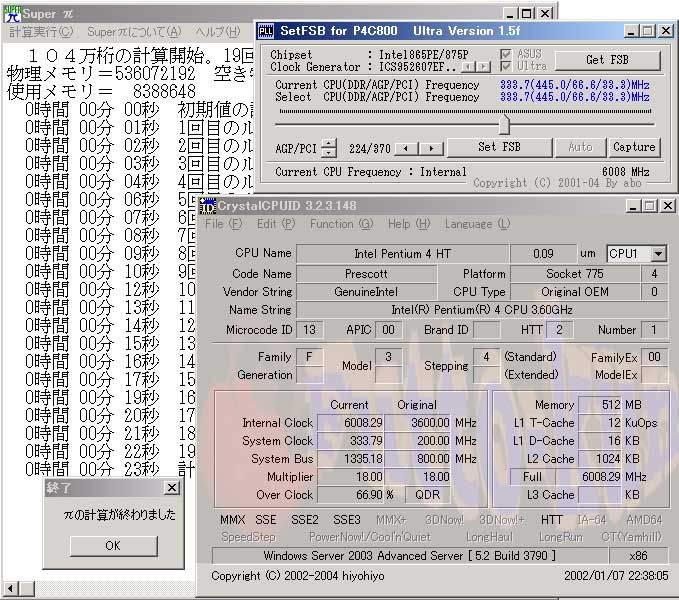Open 計算実行 menu in Super Pi
Screen dimensions: 679x600
click(x=41, y=32)
